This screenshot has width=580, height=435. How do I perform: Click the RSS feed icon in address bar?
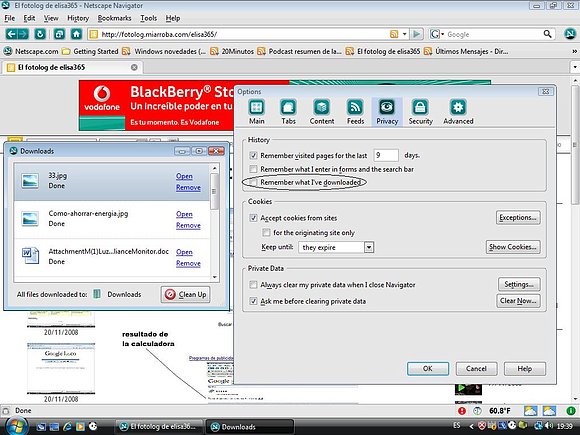pos(394,34)
